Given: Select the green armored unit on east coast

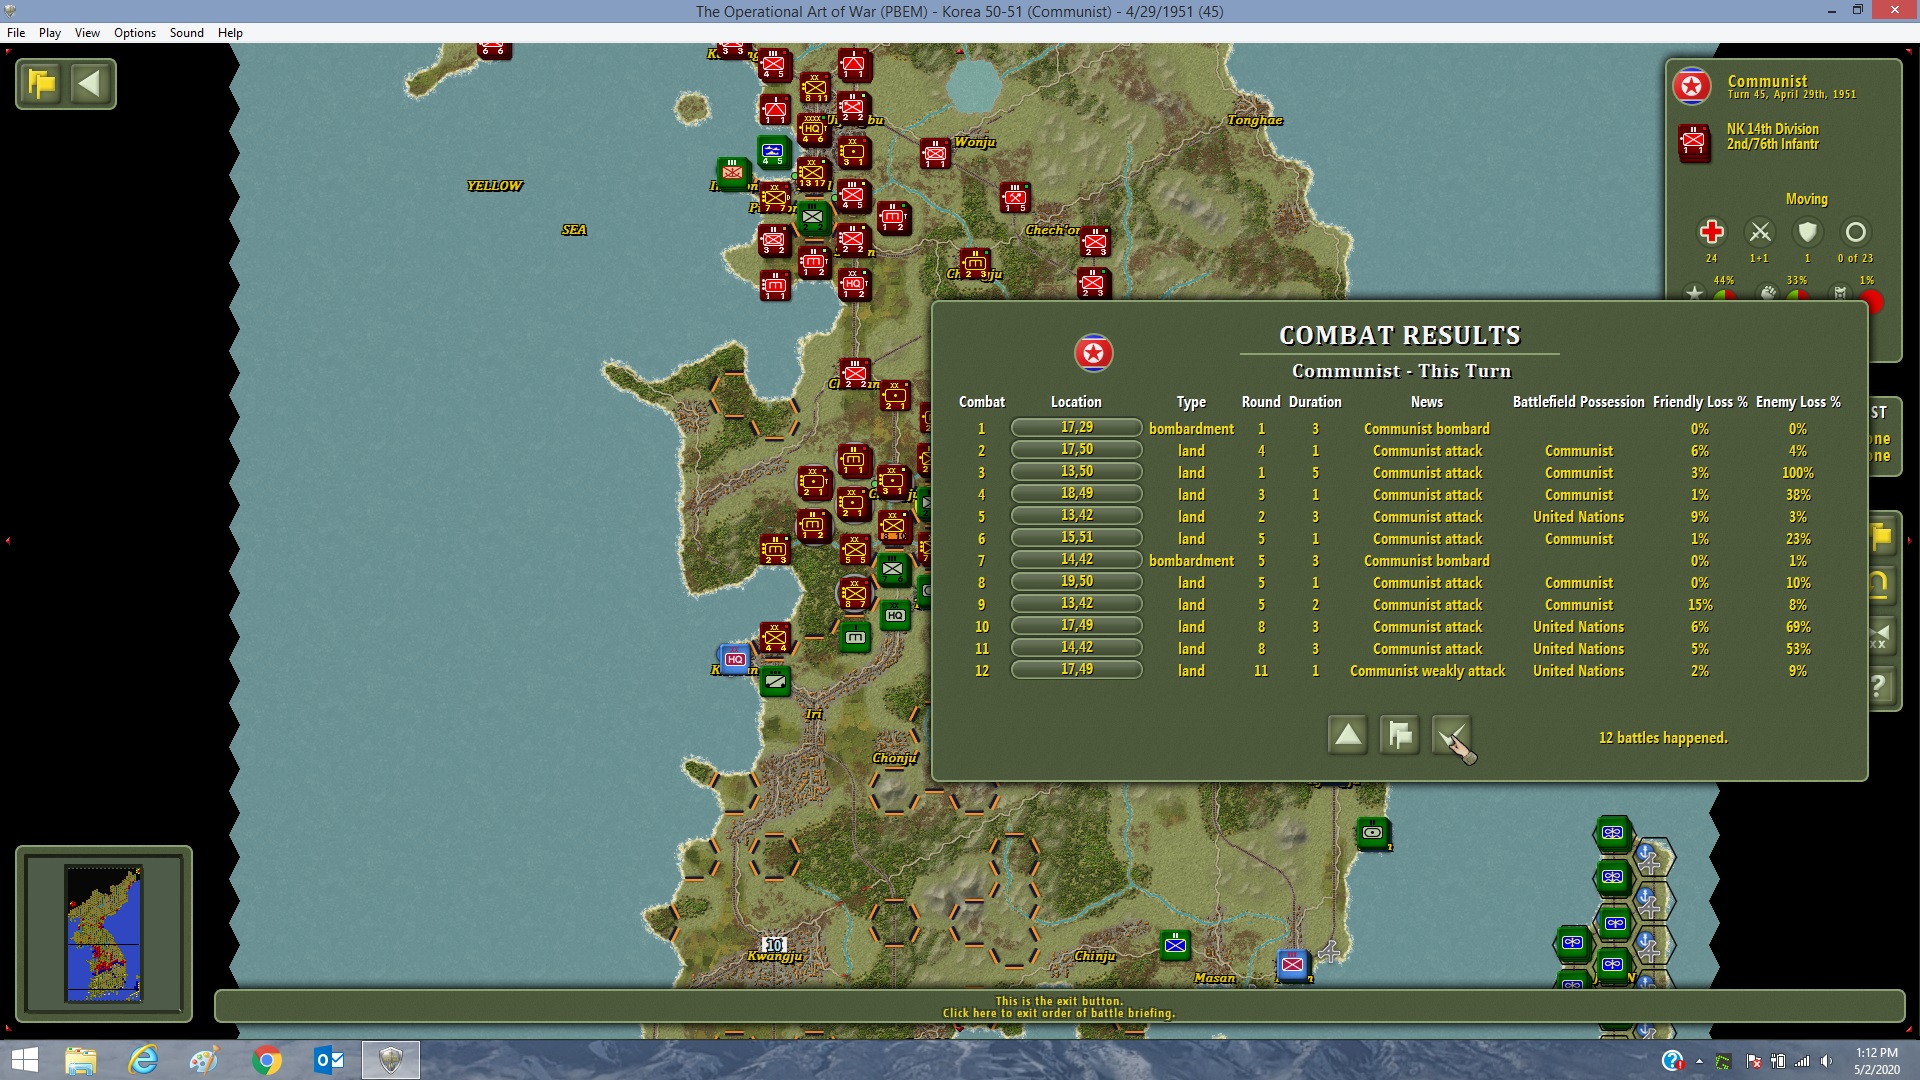Looking at the screenshot, I should point(1373,832).
